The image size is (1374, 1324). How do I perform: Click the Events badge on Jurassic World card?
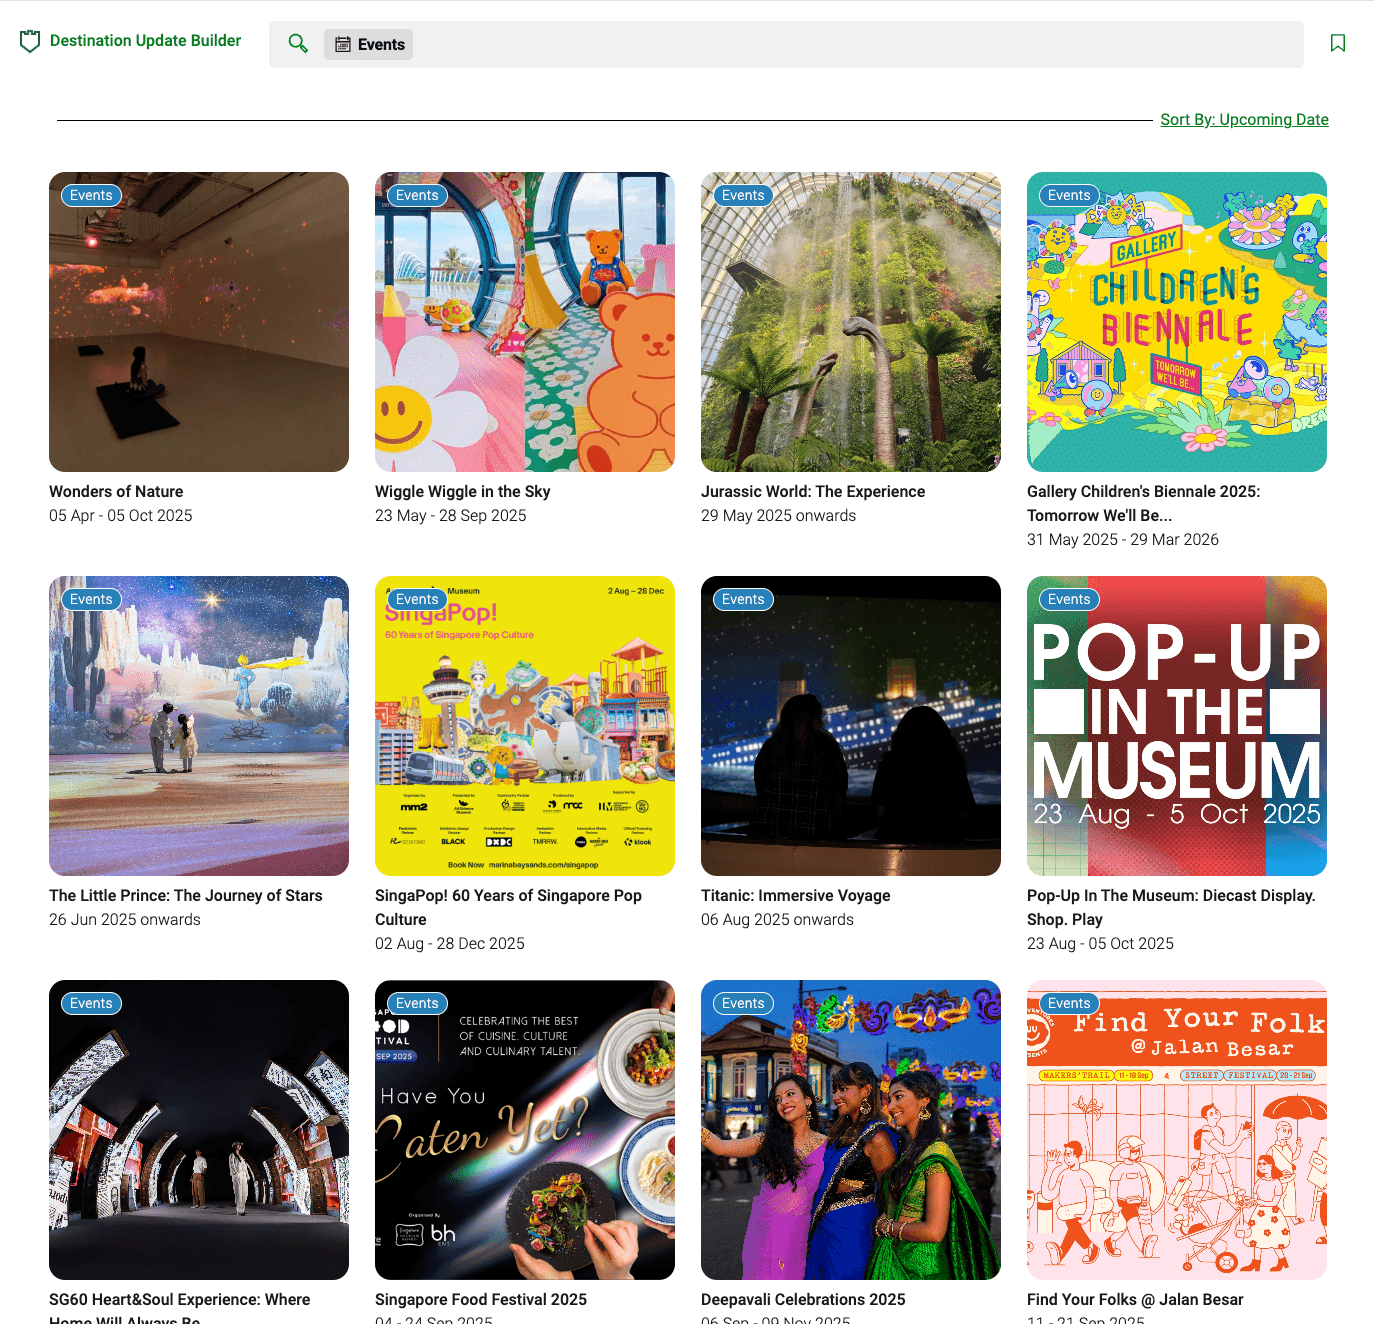click(742, 195)
